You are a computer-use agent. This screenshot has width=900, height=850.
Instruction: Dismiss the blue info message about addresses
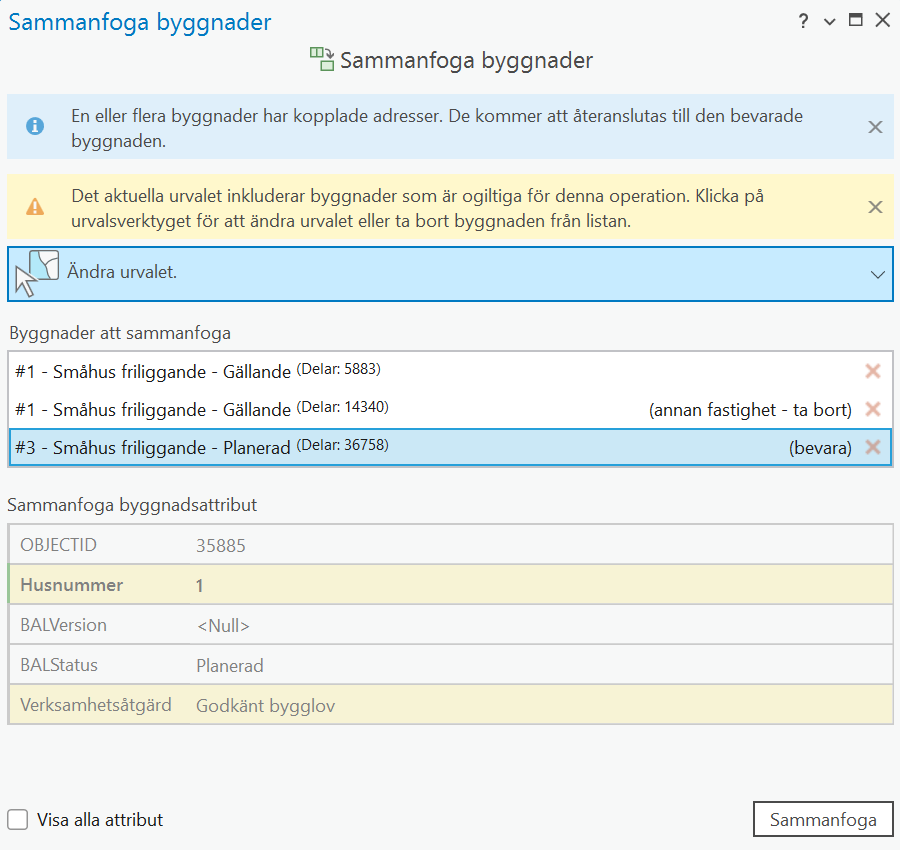point(875,127)
